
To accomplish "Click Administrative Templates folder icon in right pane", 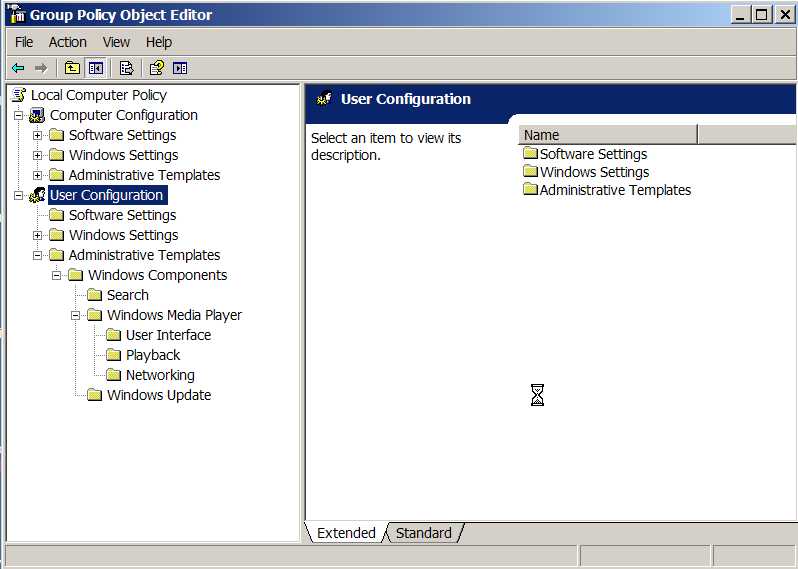I will [x=530, y=189].
